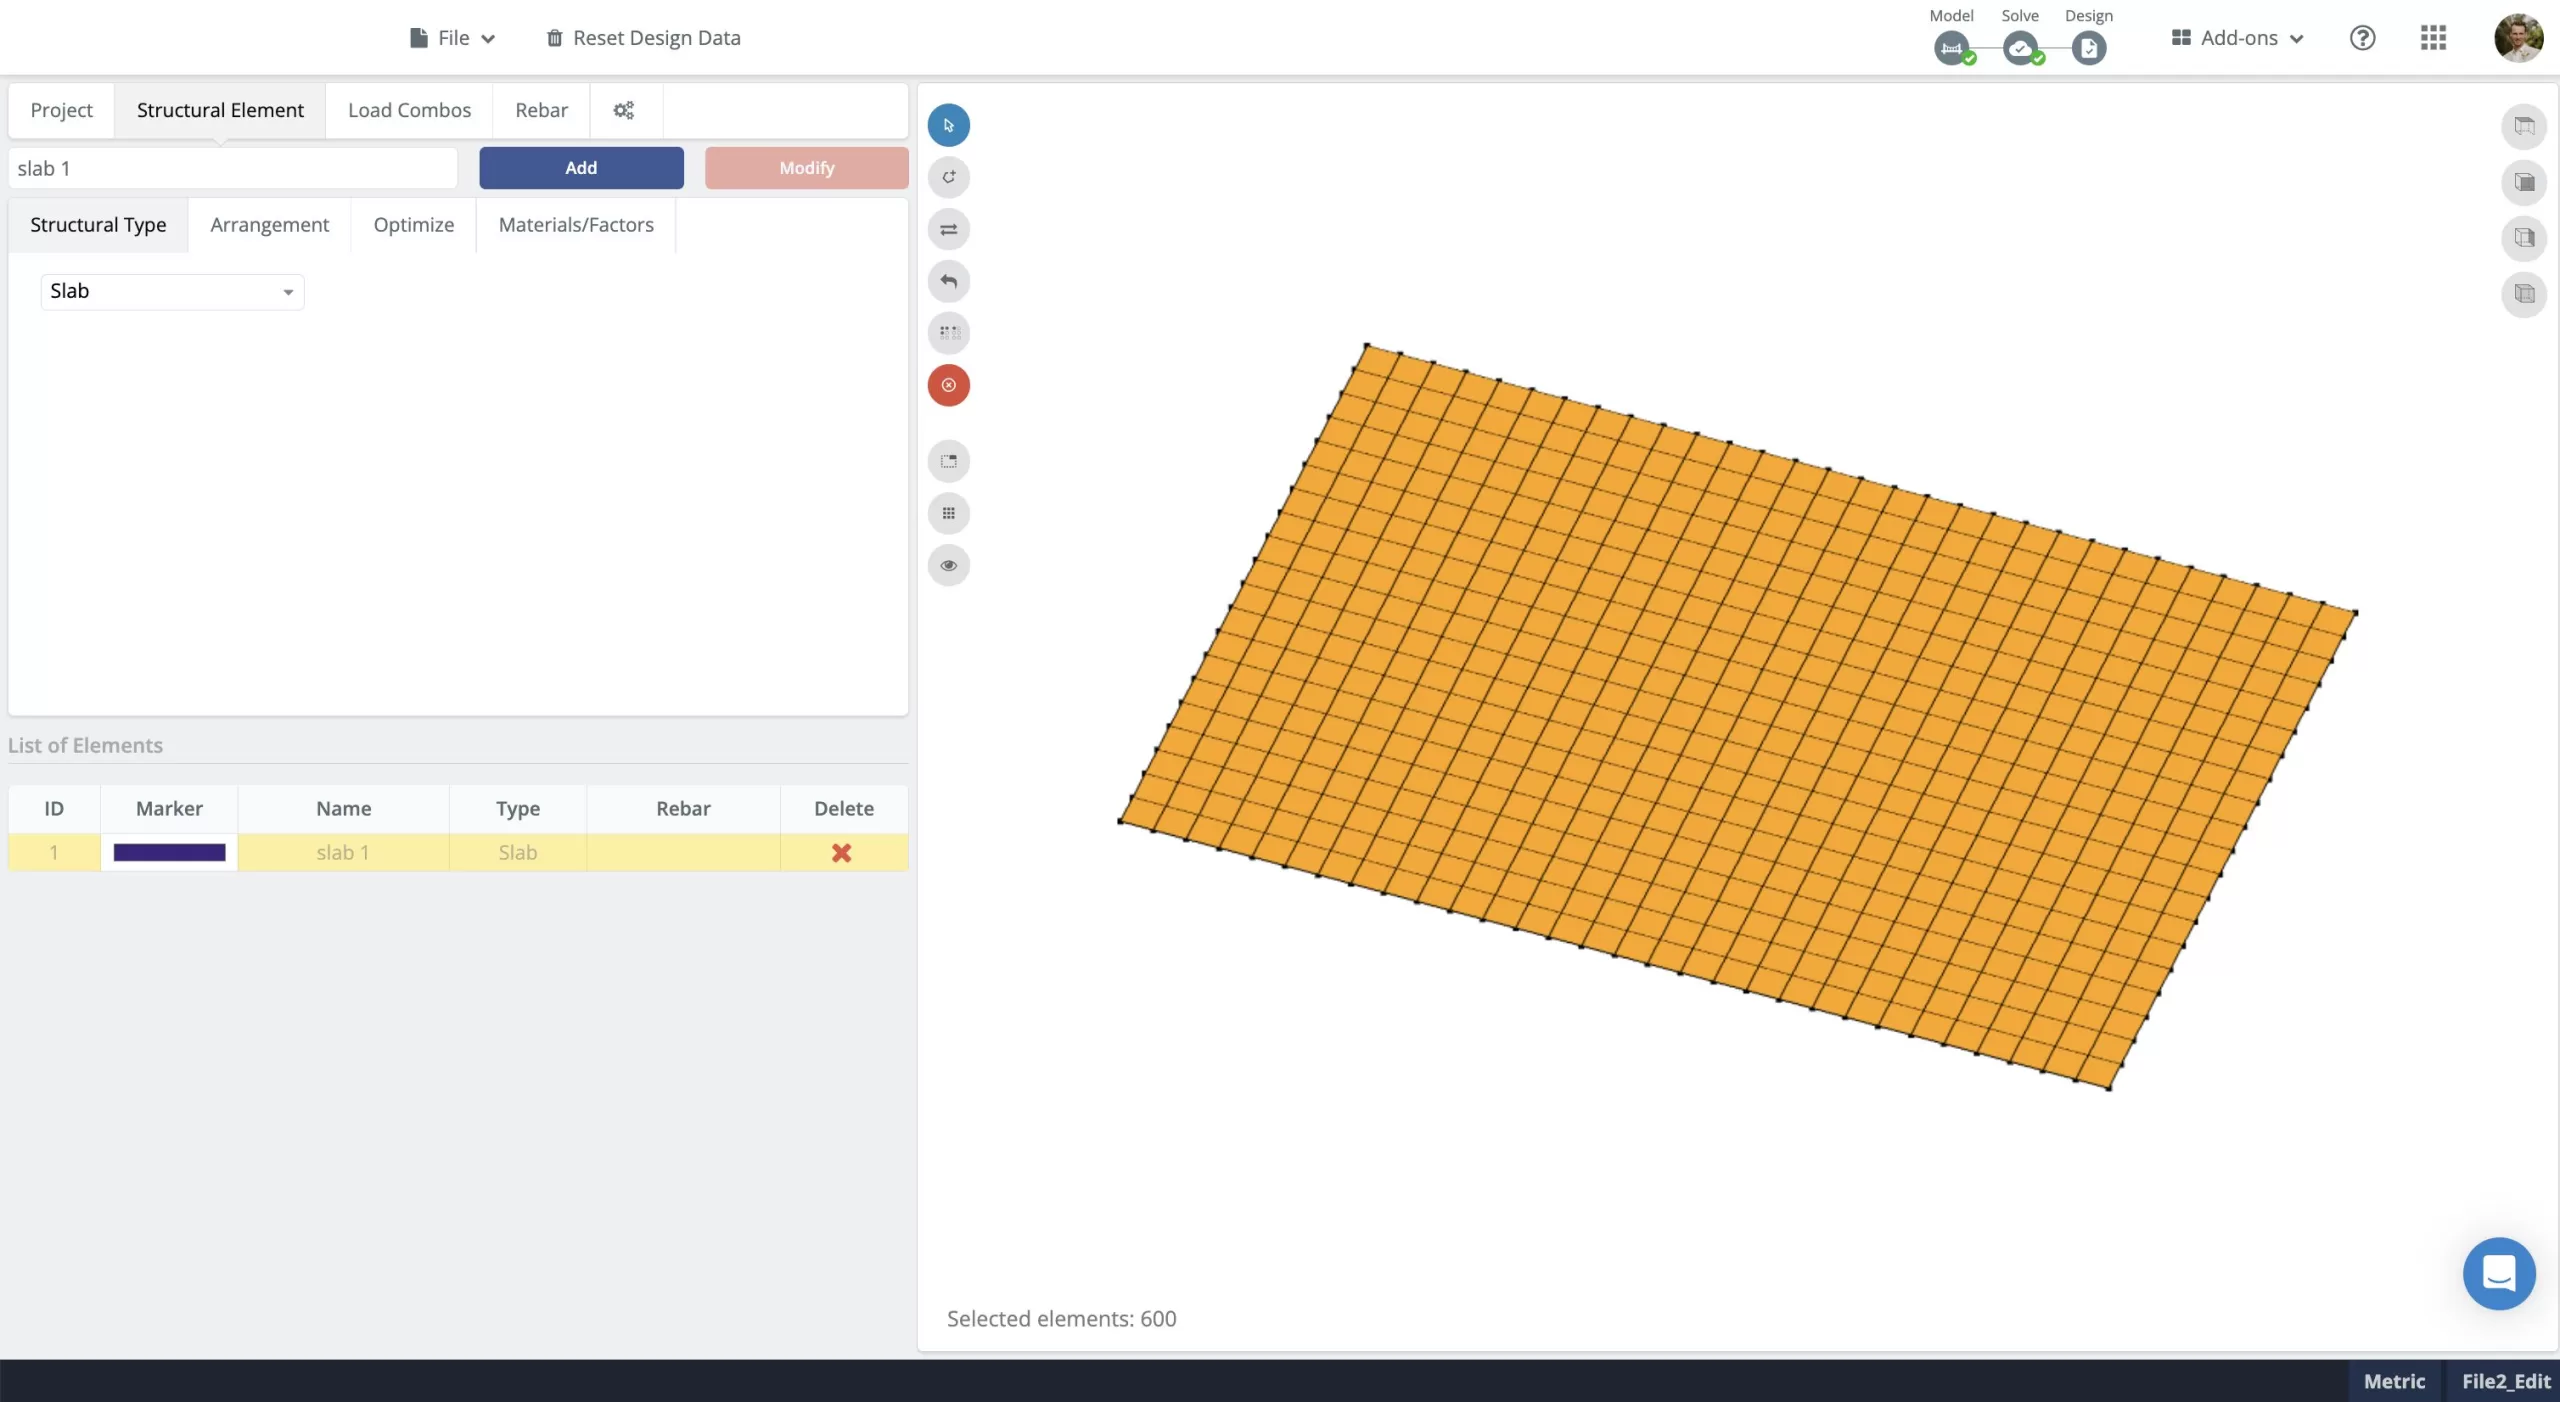Select the slab 1 name cell
The image size is (2560, 1402).
pos(343,853)
